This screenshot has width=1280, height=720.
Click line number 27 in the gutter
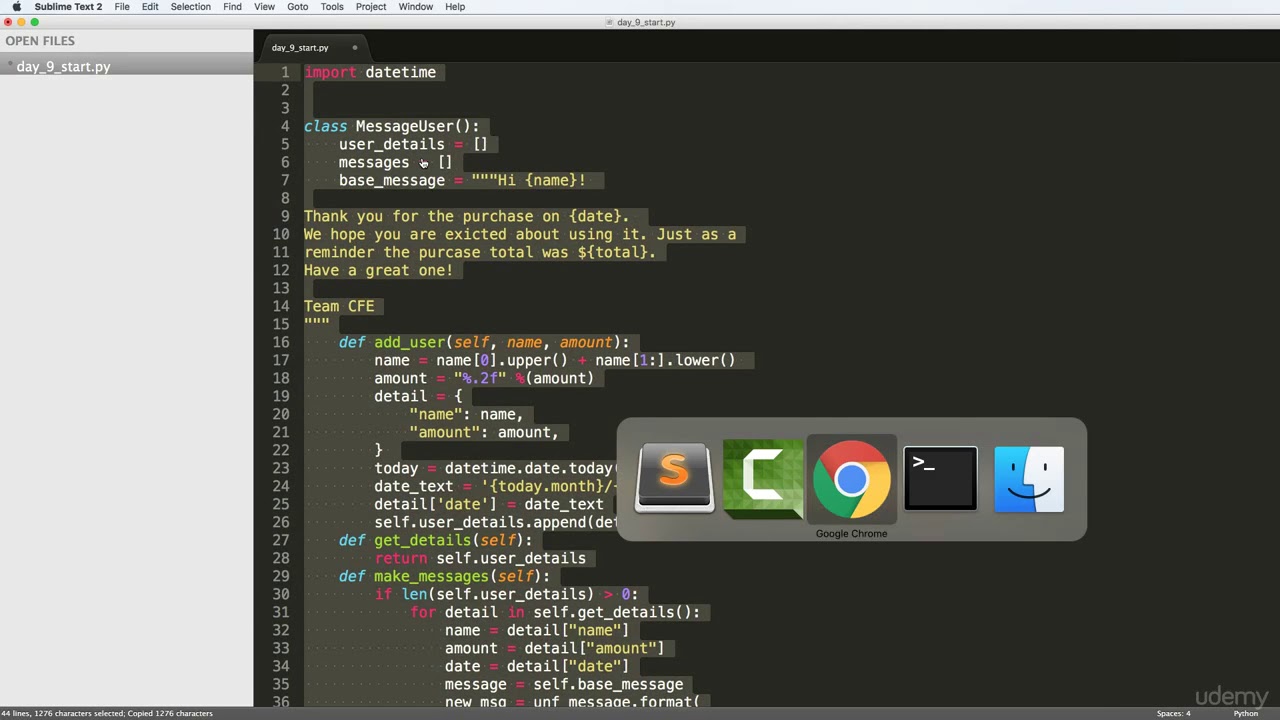[281, 540]
